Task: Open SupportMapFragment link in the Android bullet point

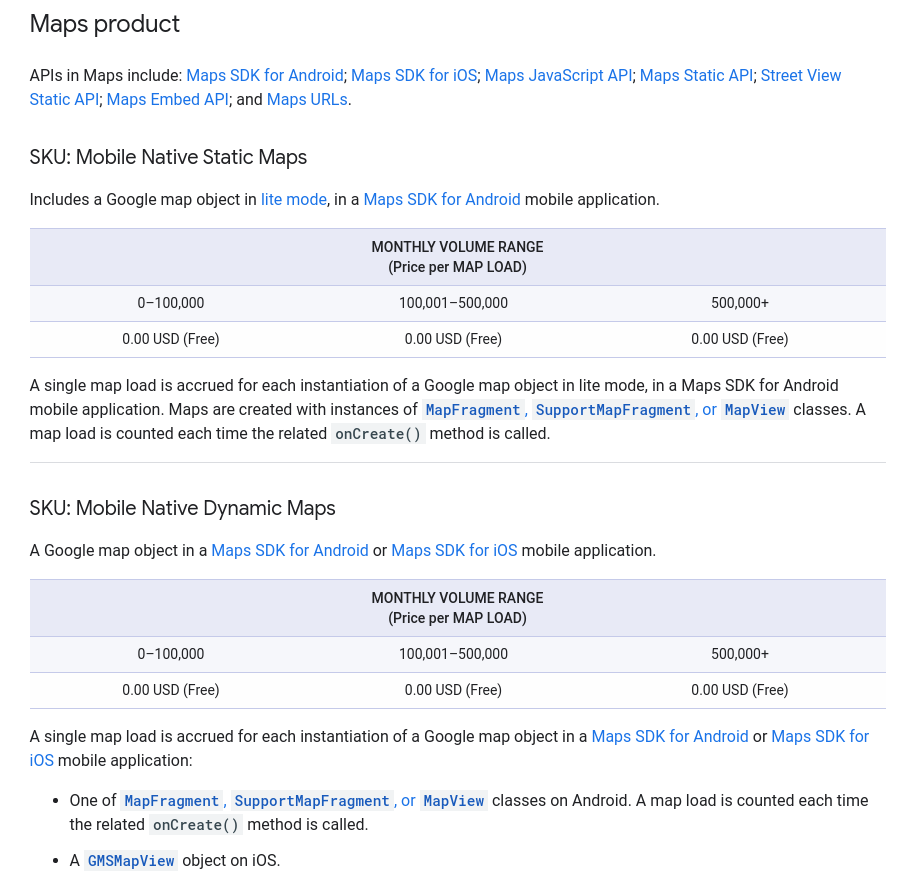Action: (312, 801)
